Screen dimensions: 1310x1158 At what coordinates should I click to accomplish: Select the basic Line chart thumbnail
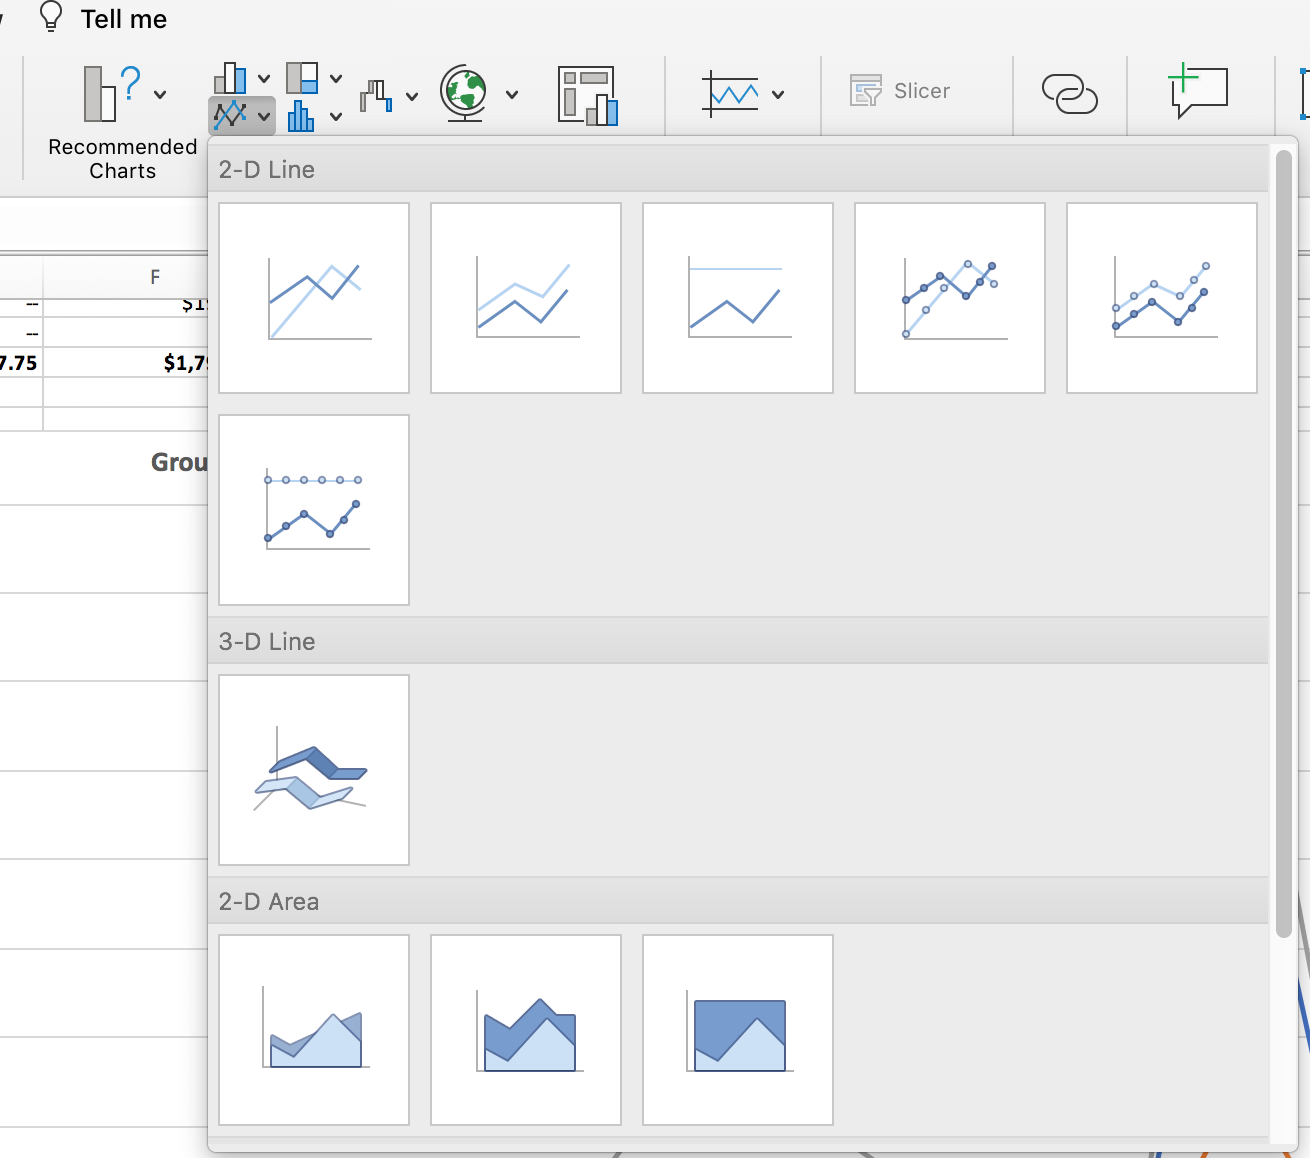(314, 298)
